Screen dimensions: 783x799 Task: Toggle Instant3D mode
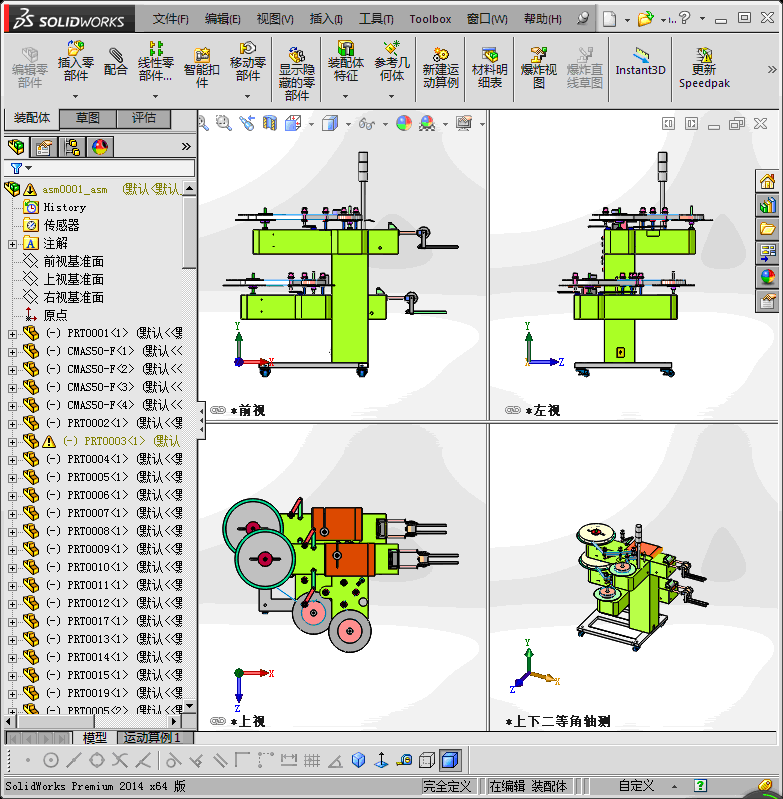[640, 62]
